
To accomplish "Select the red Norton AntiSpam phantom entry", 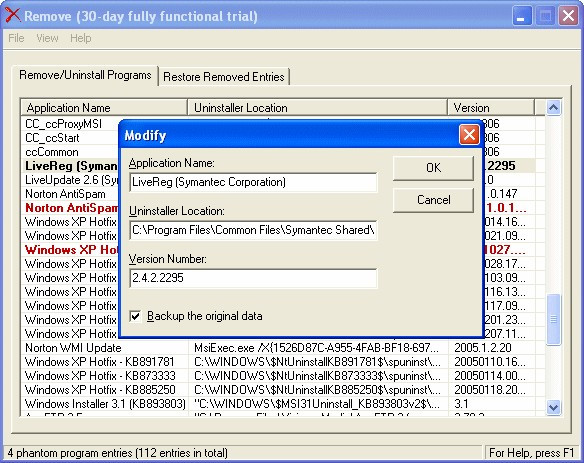I will (x=71, y=208).
